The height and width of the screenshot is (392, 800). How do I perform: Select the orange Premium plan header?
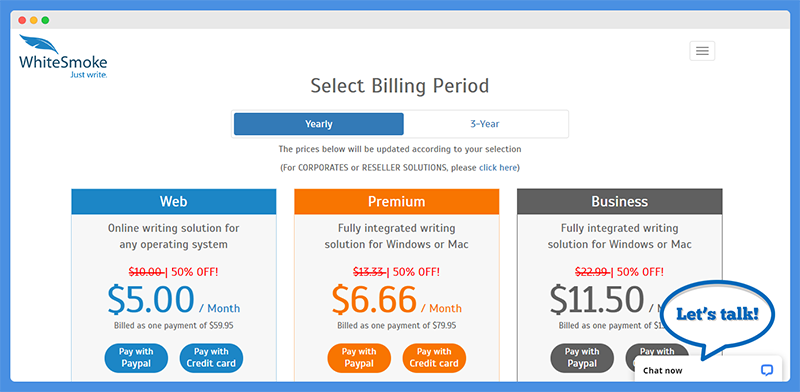(396, 202)
